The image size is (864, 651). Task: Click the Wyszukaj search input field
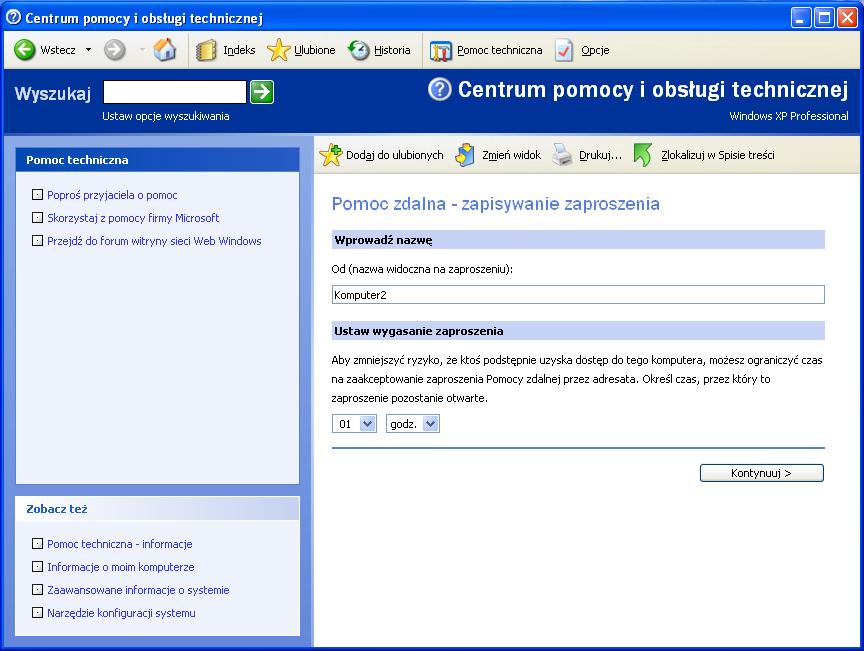click(175, 92)
